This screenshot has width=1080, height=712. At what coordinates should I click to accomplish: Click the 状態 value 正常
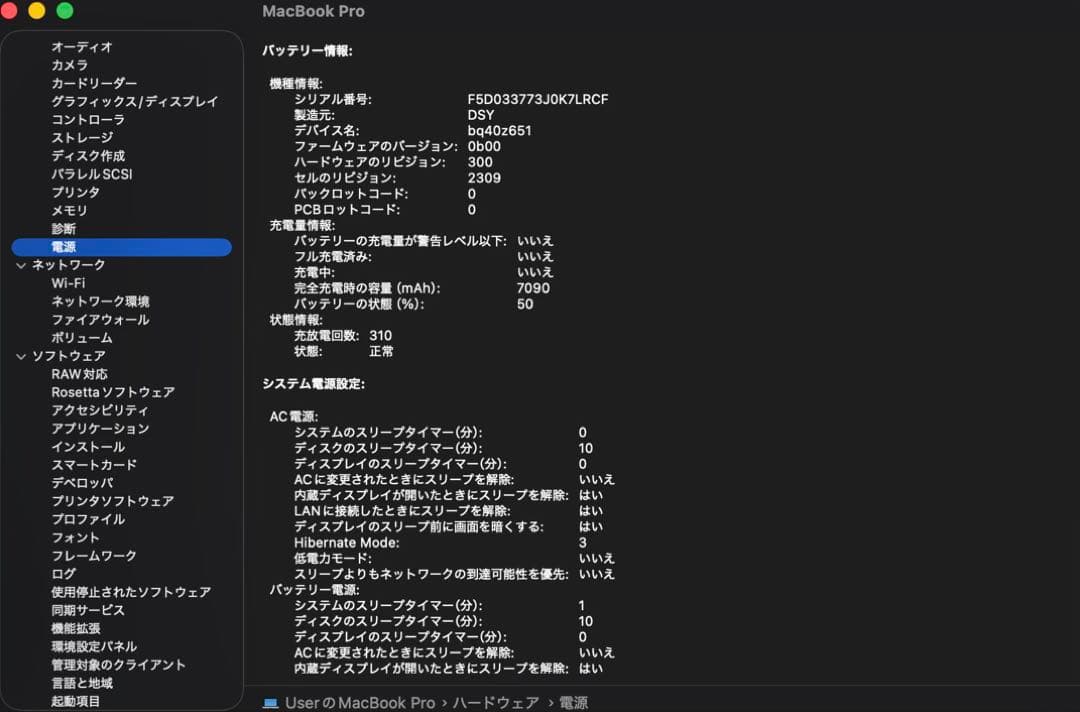[381, 352]
